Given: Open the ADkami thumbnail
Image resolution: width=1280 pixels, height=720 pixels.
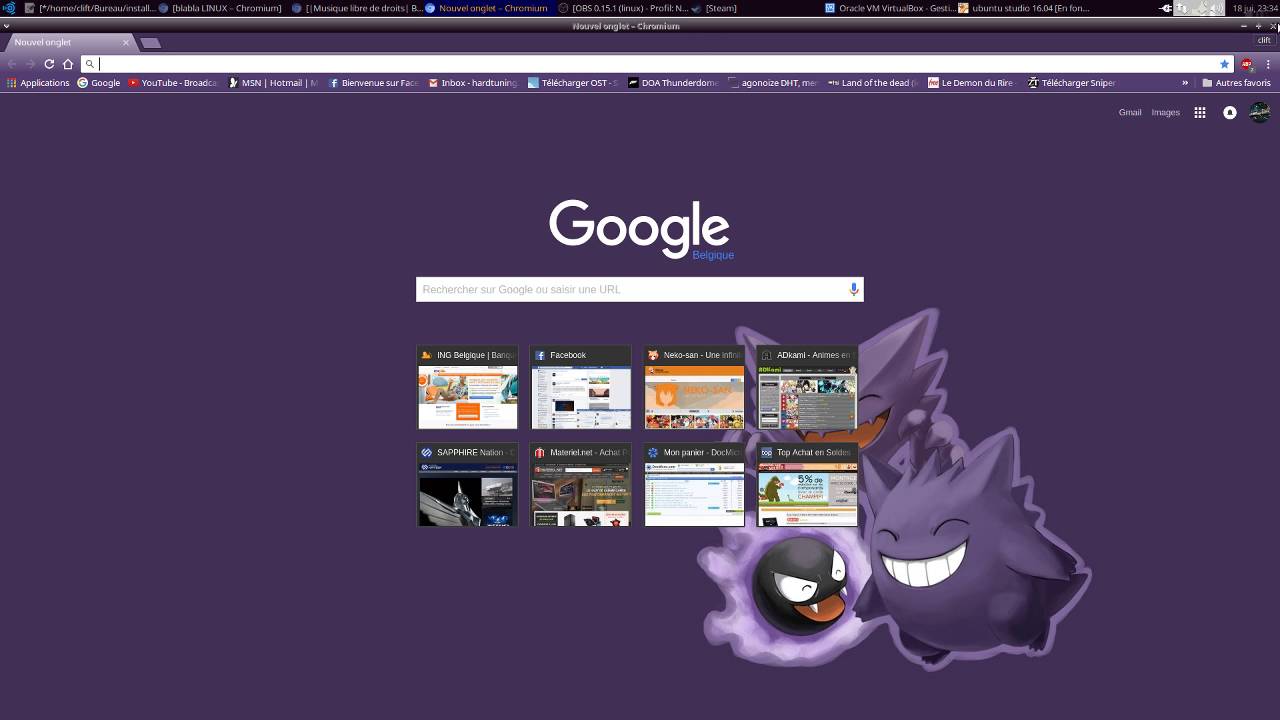Looking at the screenshot, I should pyautogui.click(x=807, y=387).
